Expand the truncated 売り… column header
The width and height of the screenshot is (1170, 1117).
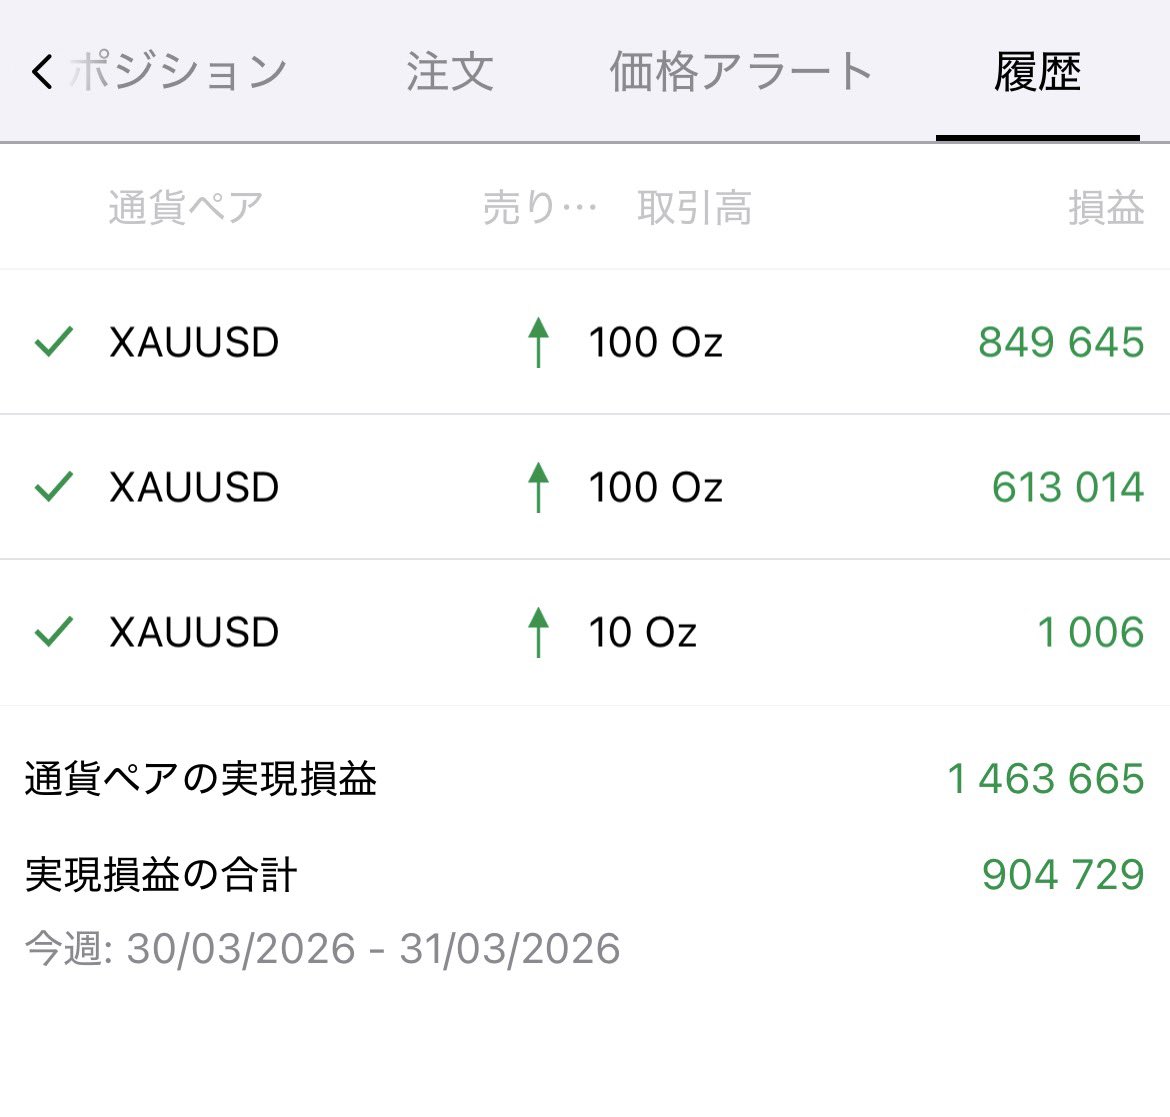(x=540, y=207)
